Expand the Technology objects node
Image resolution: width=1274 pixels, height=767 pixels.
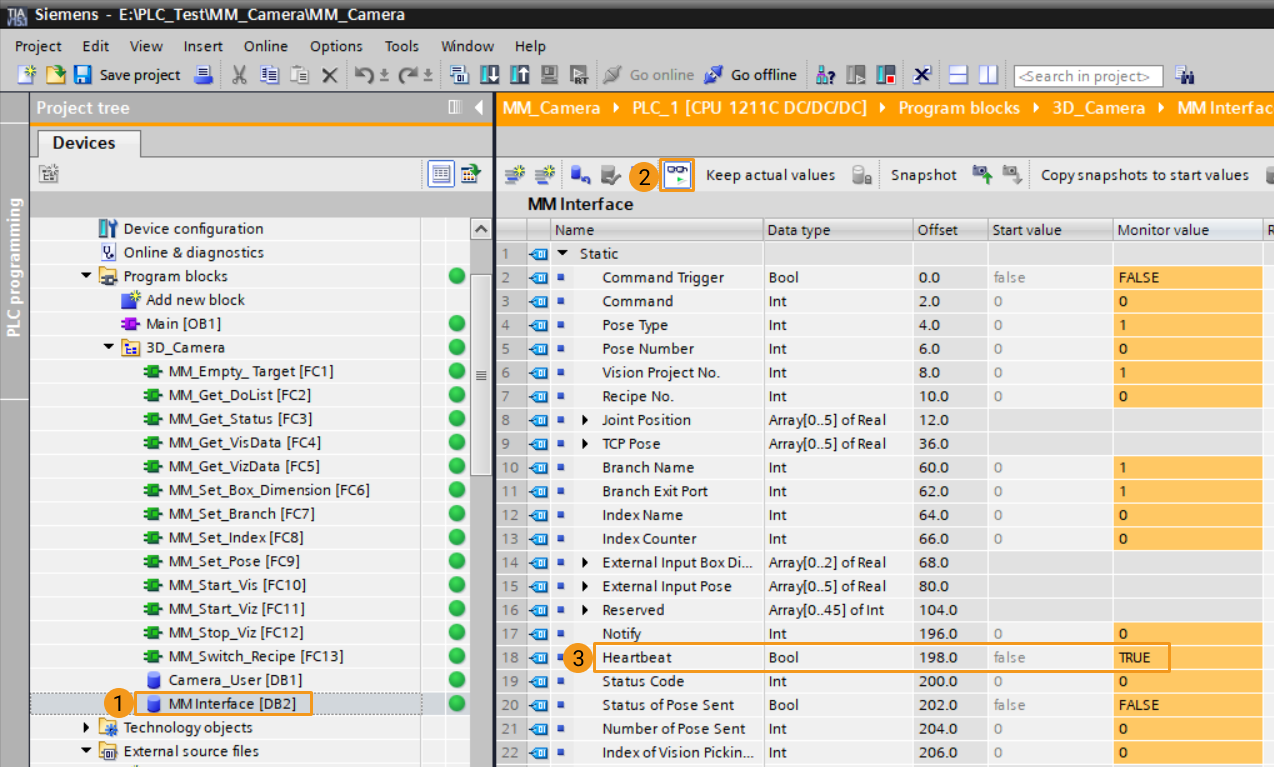tap(88, 728)
